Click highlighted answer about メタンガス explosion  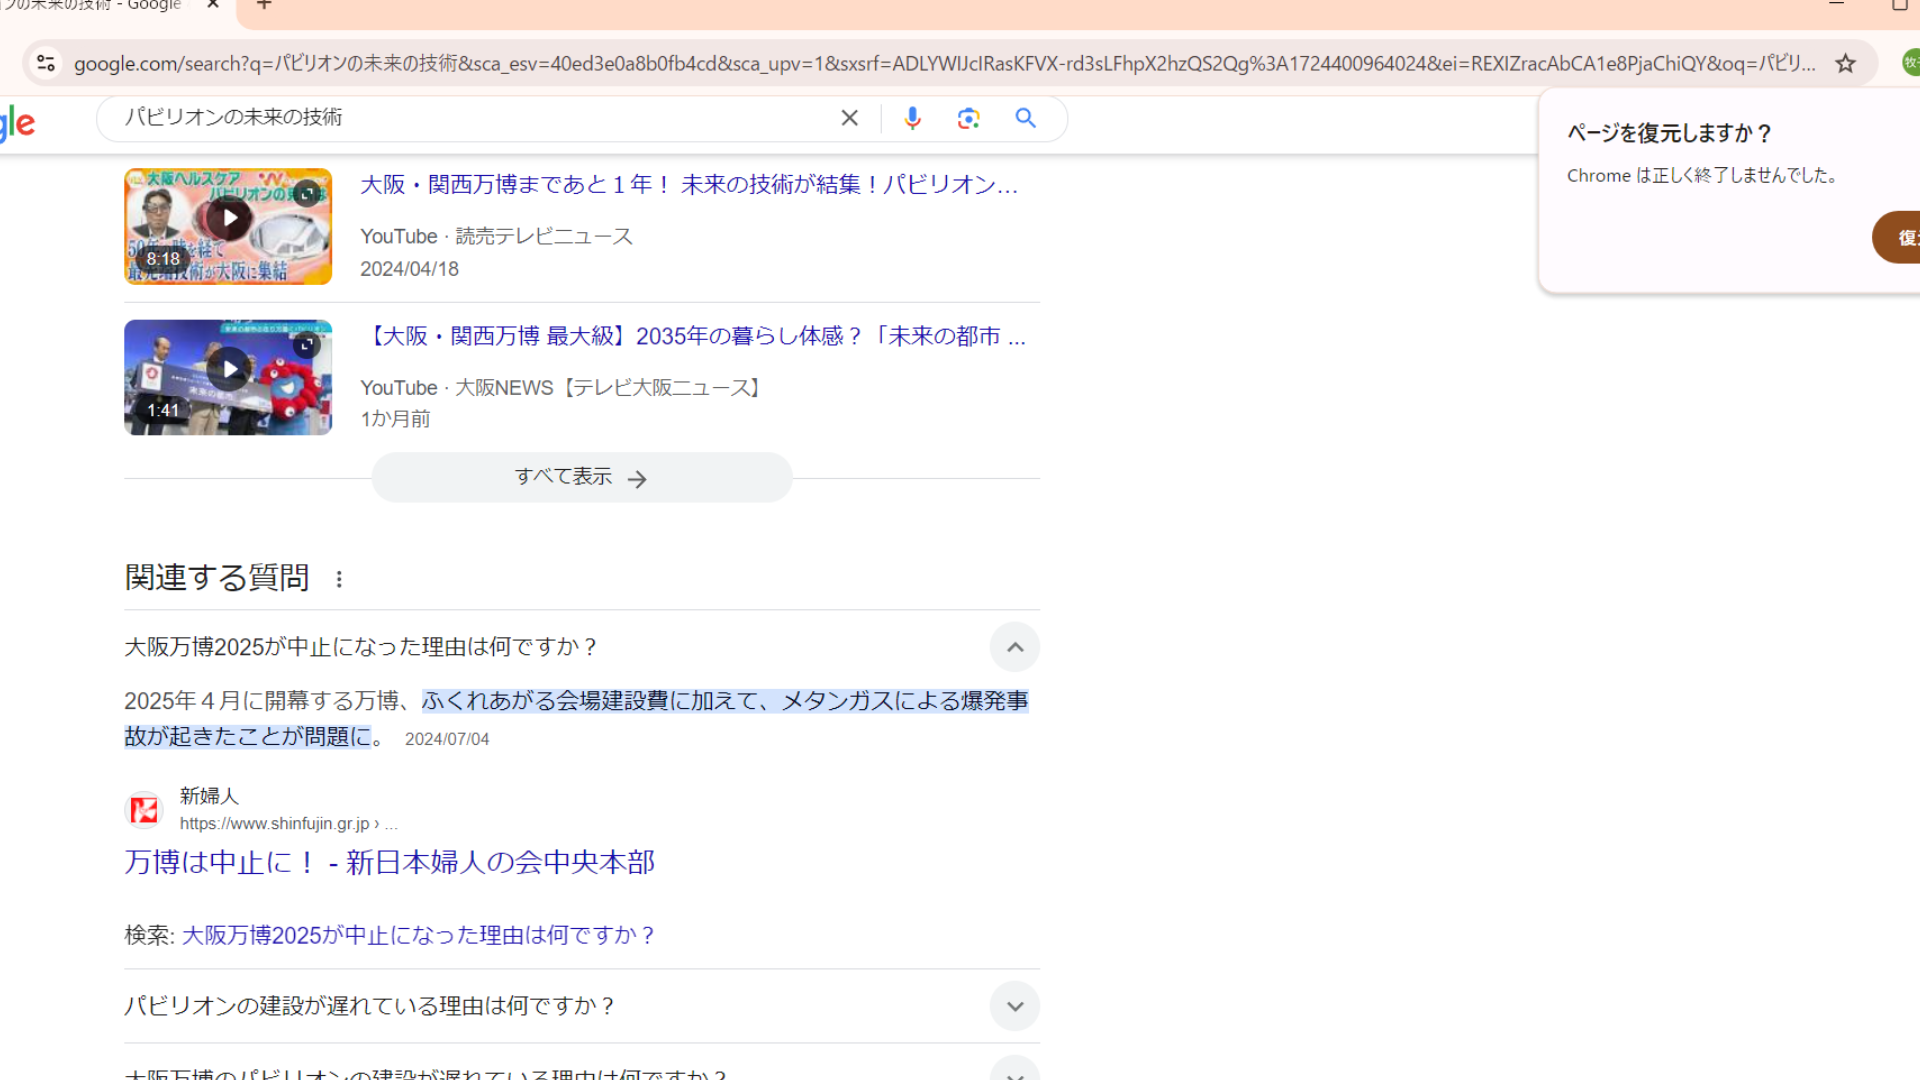point(575,718)
